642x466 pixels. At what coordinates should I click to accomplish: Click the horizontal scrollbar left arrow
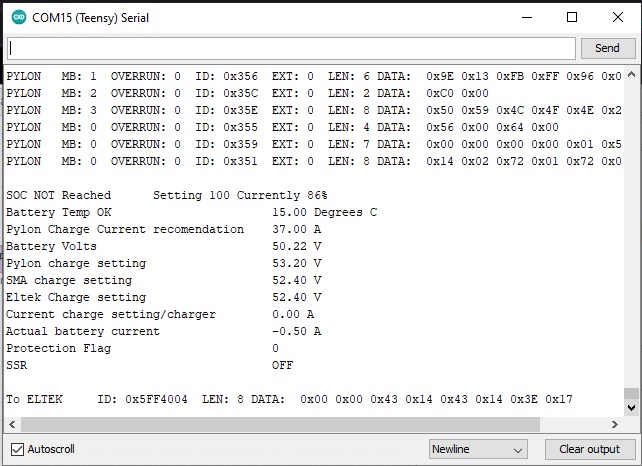(x=12, y=424)
